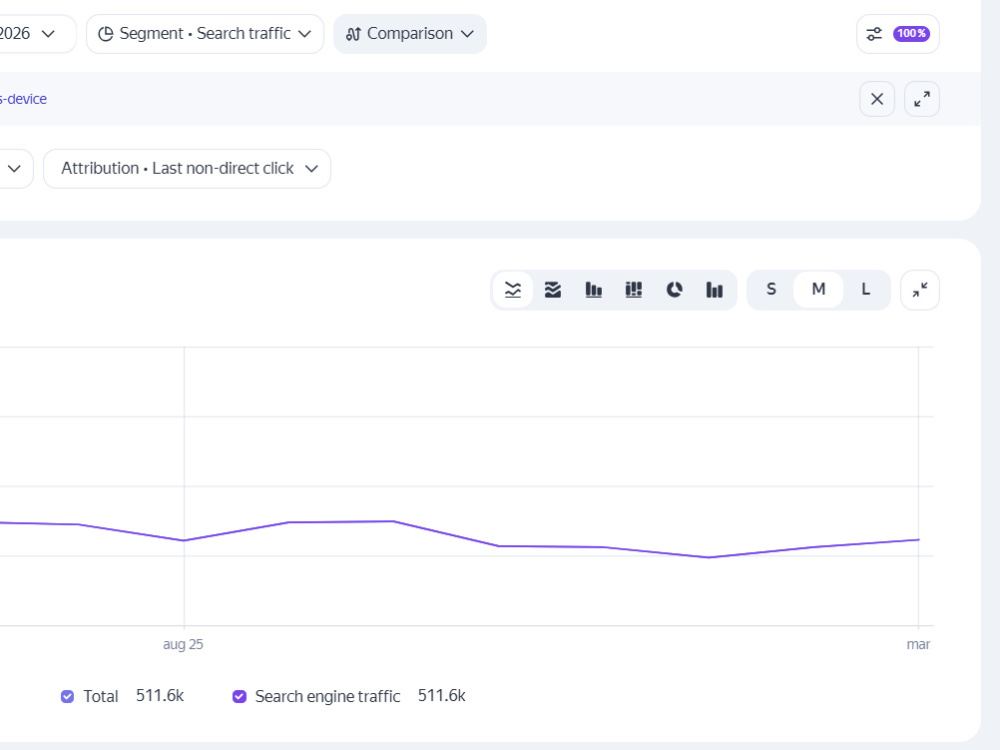Screen dimensions: 1000x750
Task: Click the Search engine traffic value 511.6k
Action: pyautogui.click(x=441, y=696)
